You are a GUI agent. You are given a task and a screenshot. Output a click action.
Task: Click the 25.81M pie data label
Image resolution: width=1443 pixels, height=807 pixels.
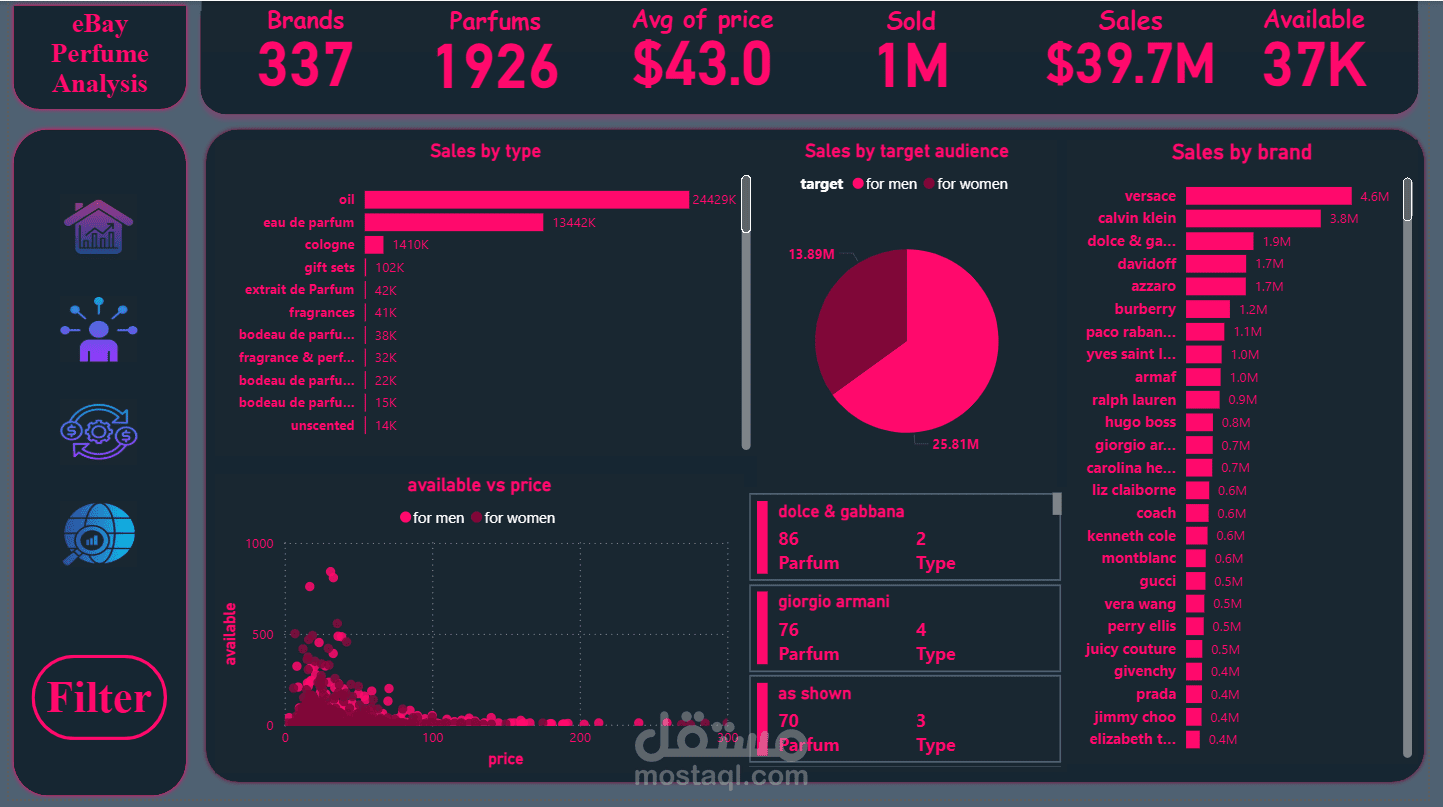(x=955, y=444)
